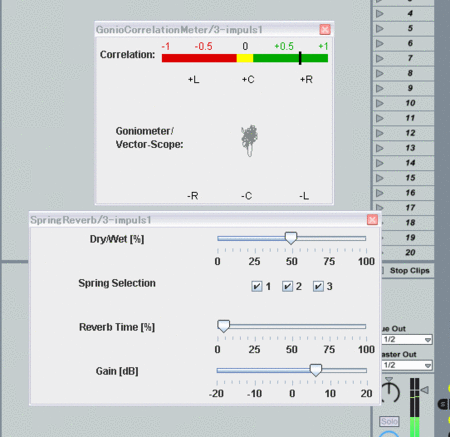The width and height of the screenshot is (450, 437).
Task: Click the Dry/Wet slider handle
Action: (291, 238)
